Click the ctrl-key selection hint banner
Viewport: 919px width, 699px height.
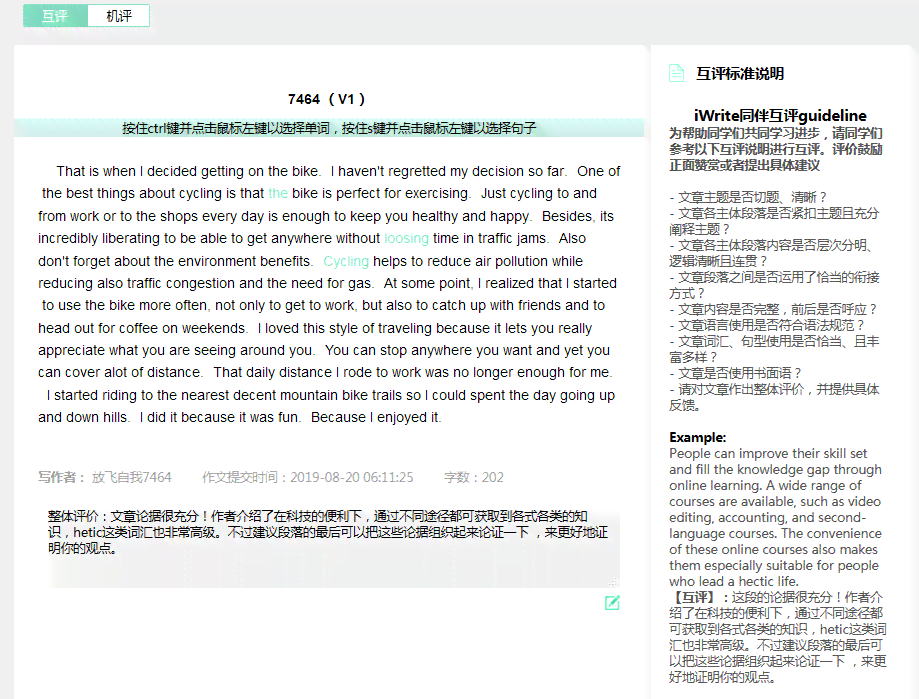[x=329, y=128]
